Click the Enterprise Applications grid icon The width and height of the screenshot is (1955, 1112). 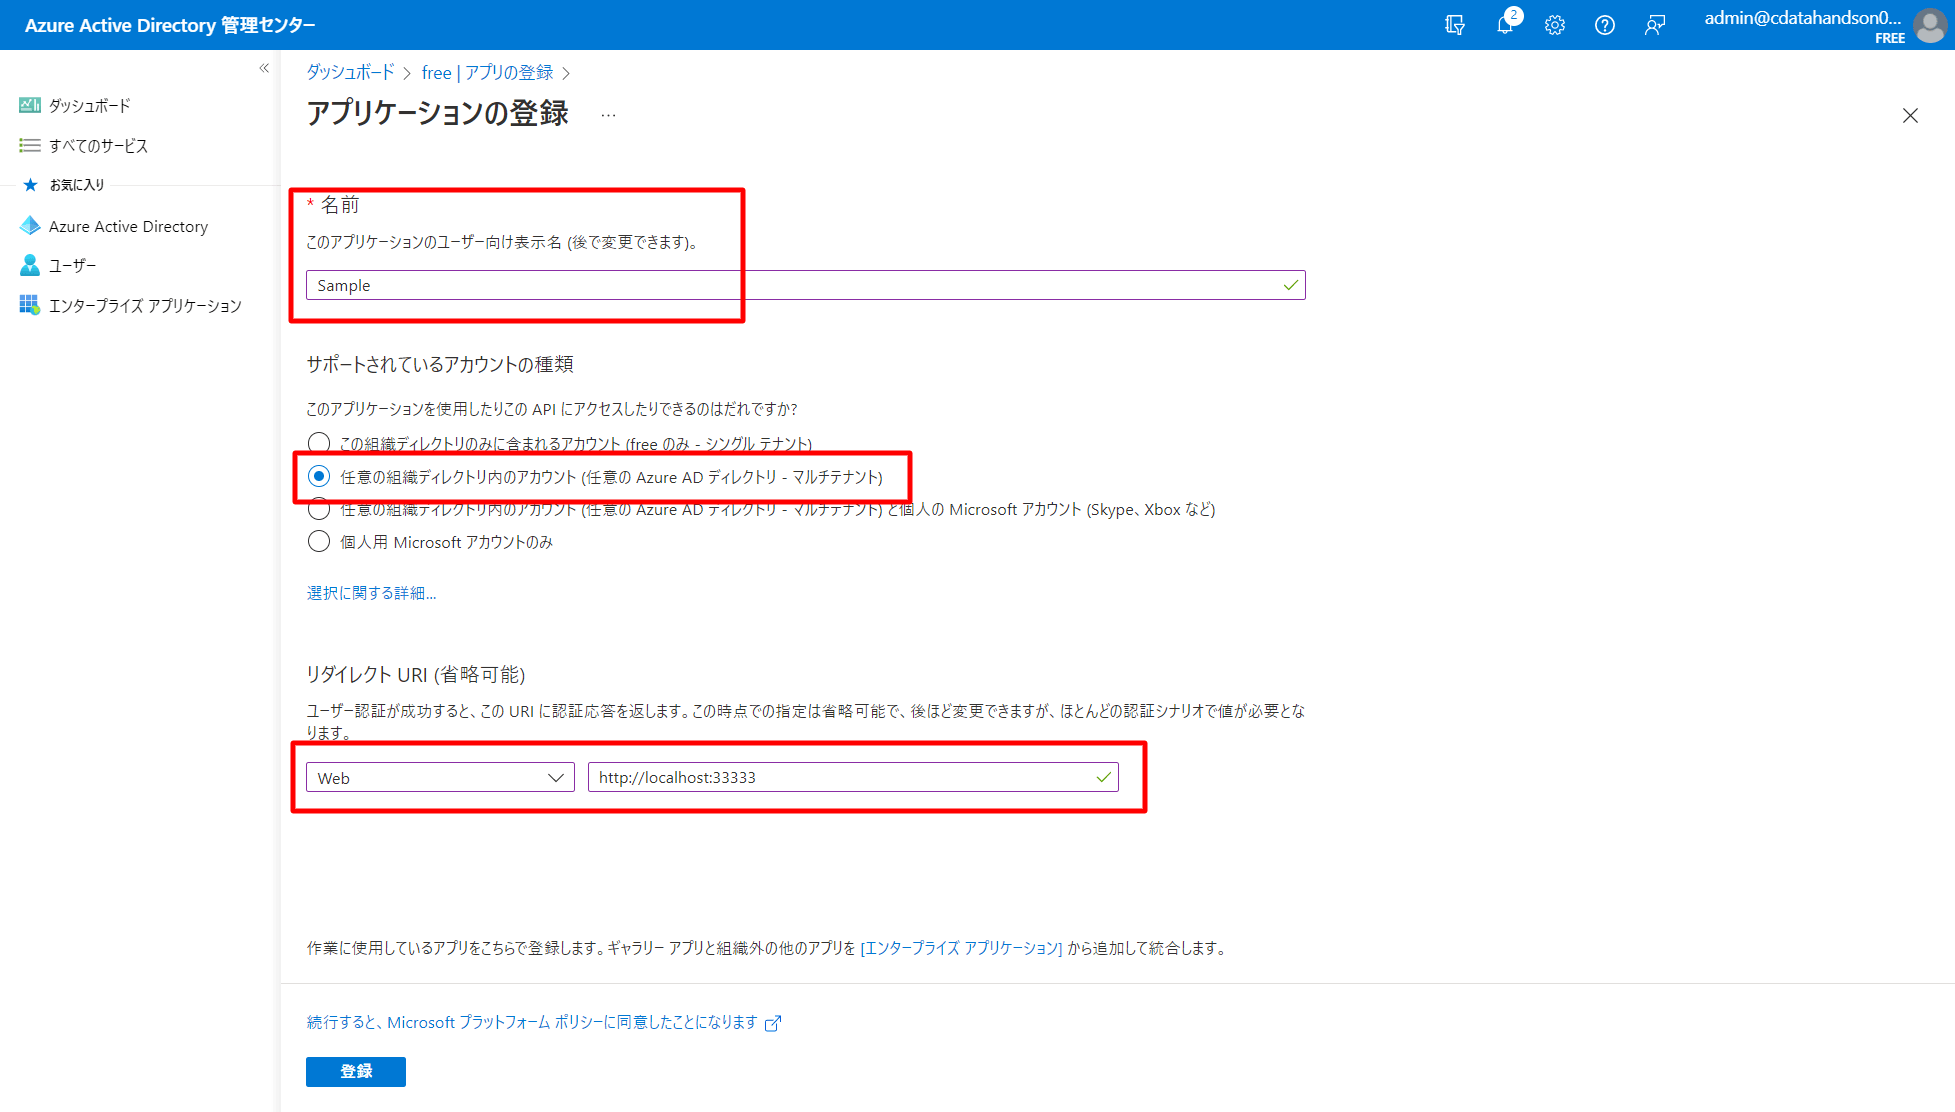pos(30,305)
